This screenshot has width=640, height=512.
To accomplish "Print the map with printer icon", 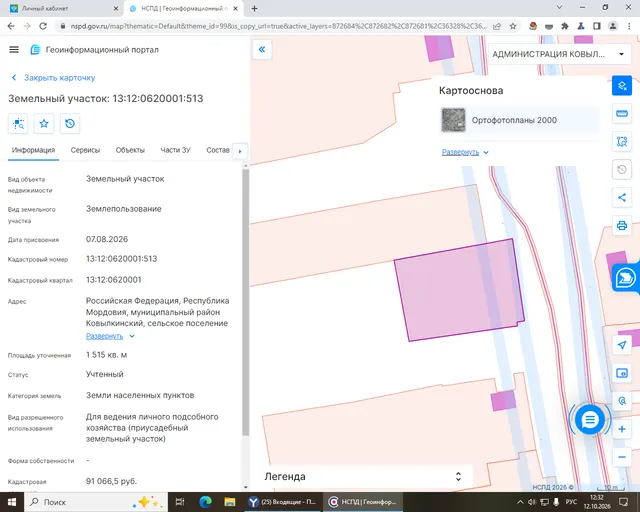I will (622, 225).
